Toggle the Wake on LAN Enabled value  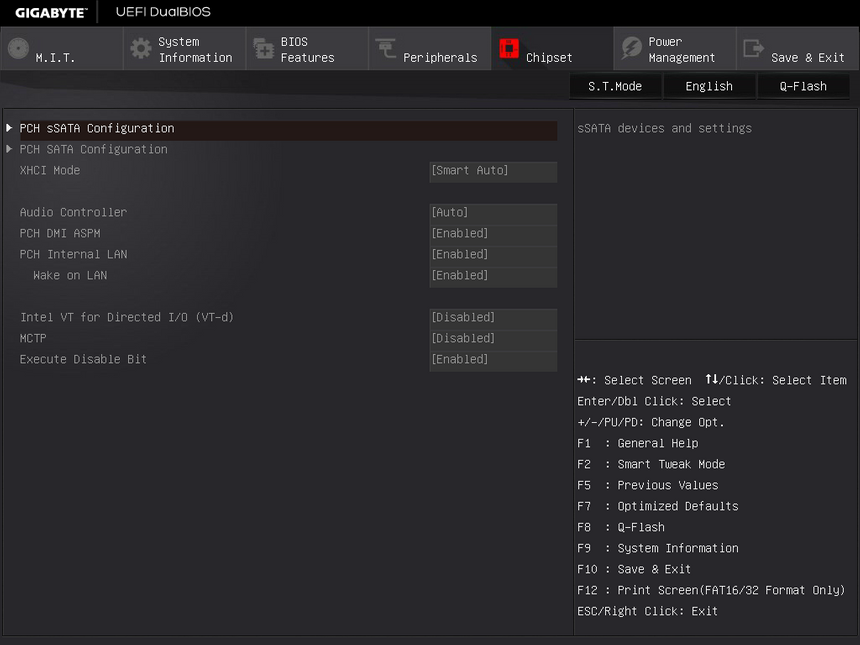pyautogui.click(x=492, y=276)
